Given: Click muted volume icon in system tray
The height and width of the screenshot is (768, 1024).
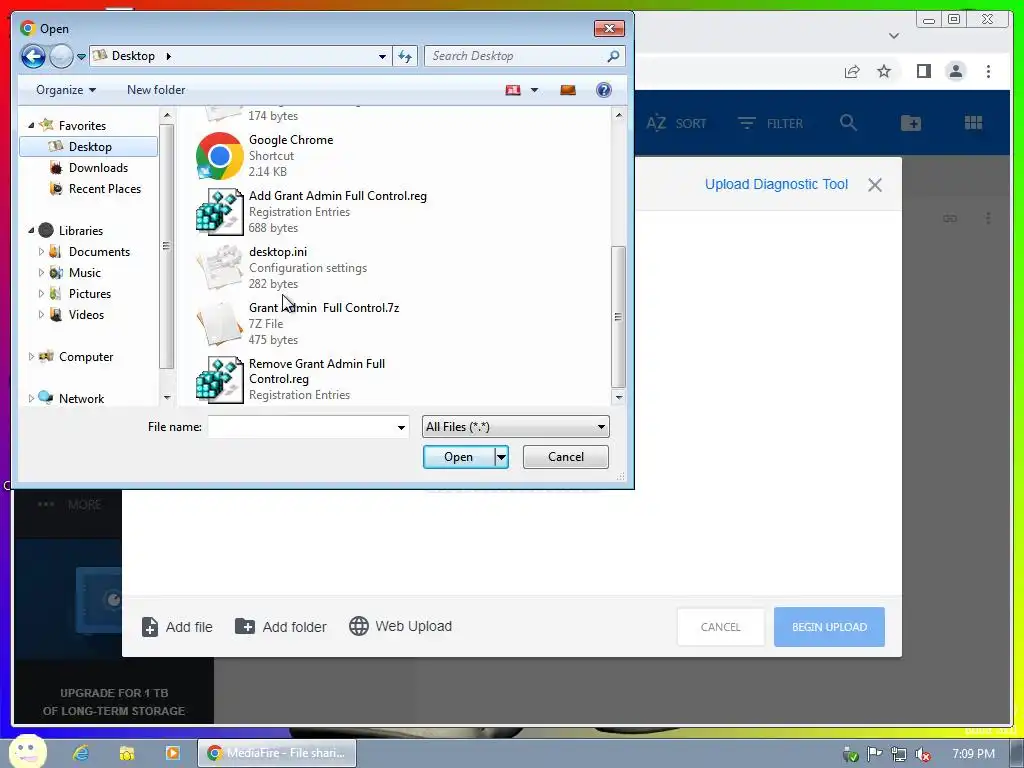Looking at the screenshot, I should [x=923, y=754].
